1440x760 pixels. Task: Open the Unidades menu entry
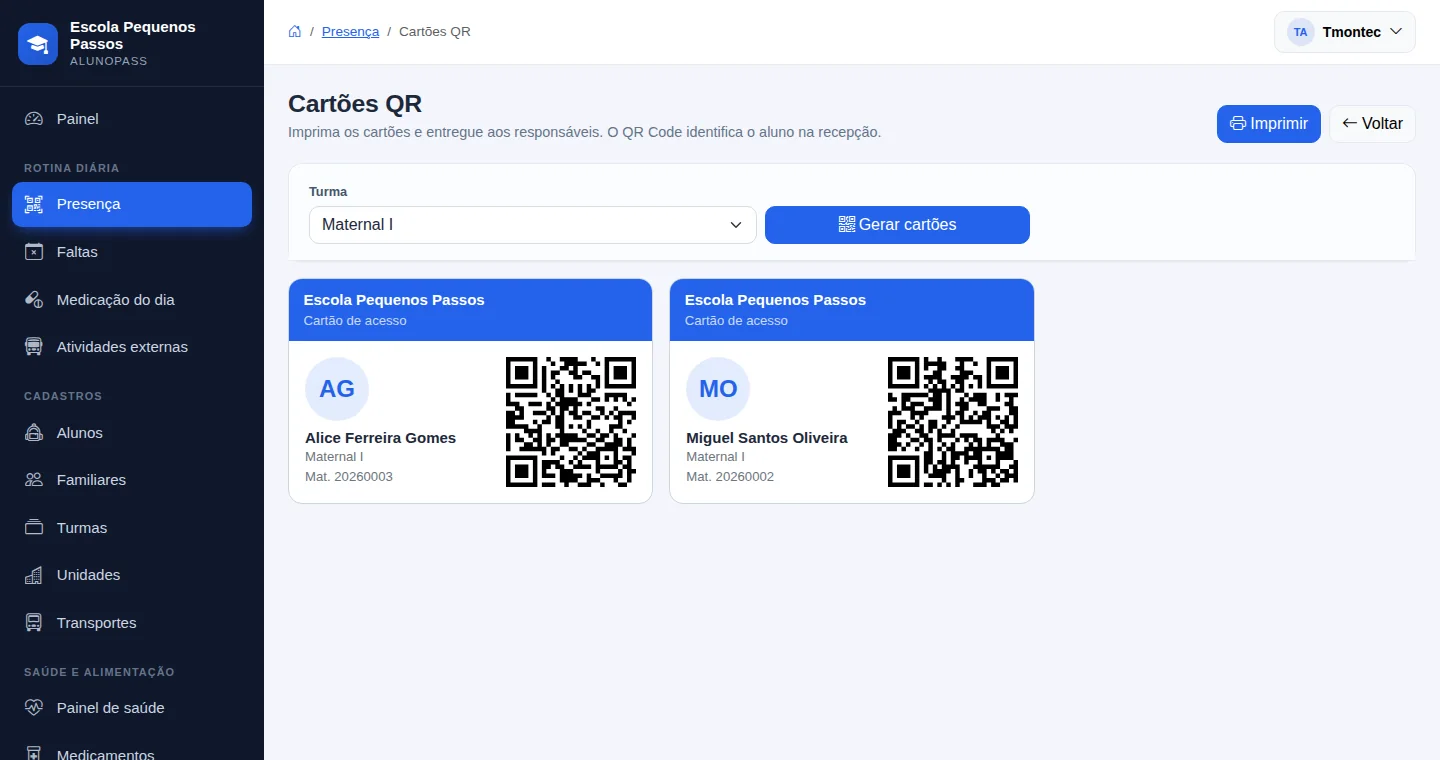[x=132, y=575]
